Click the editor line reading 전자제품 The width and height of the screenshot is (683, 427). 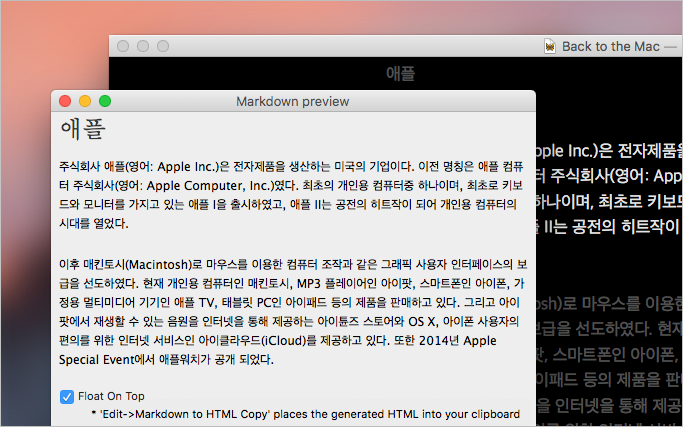[609, 151]
